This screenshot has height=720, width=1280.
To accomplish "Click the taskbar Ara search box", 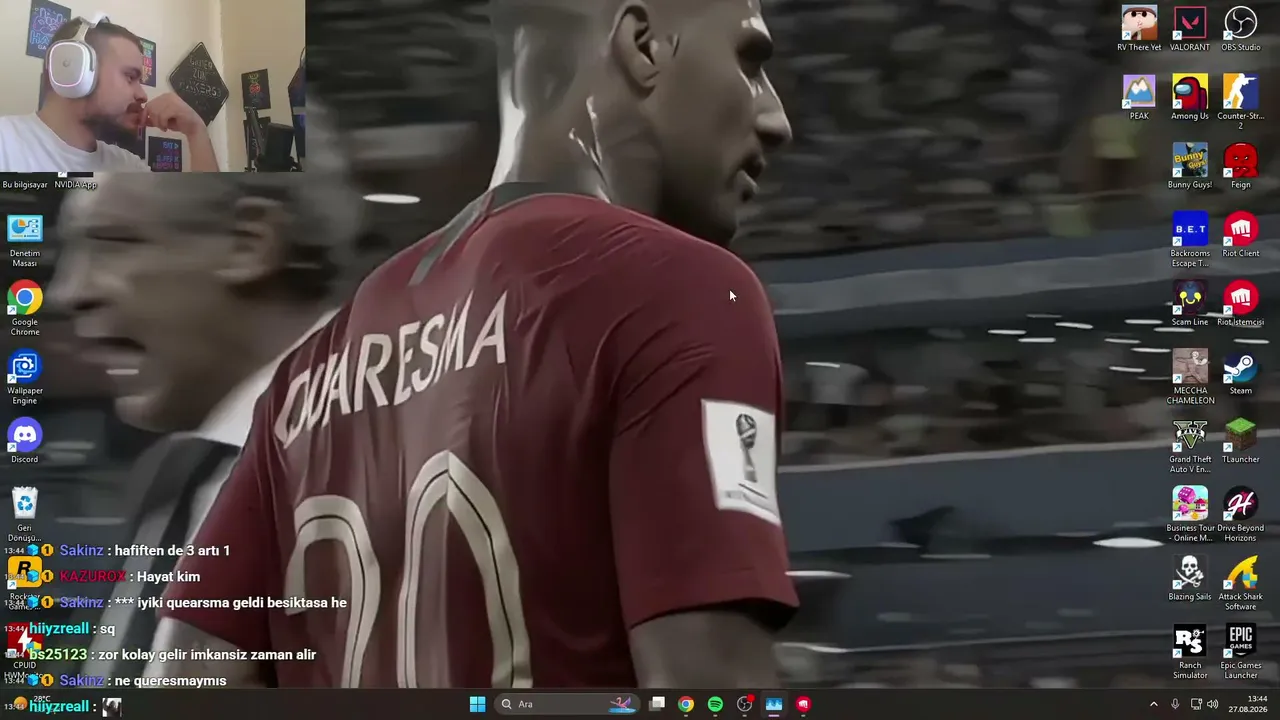I will click(x=567, y=704).
